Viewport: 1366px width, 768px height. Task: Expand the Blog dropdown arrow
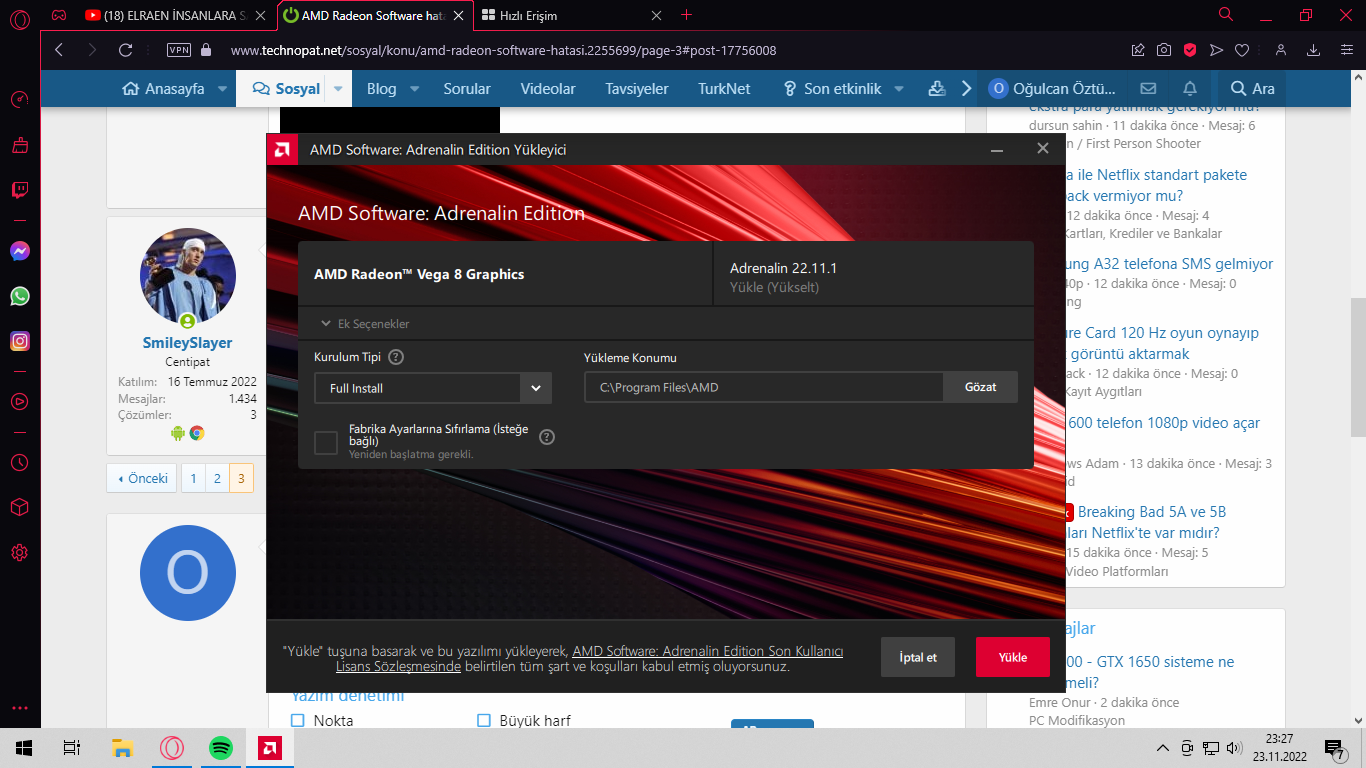pyautogui.click(x=414, y=88)
